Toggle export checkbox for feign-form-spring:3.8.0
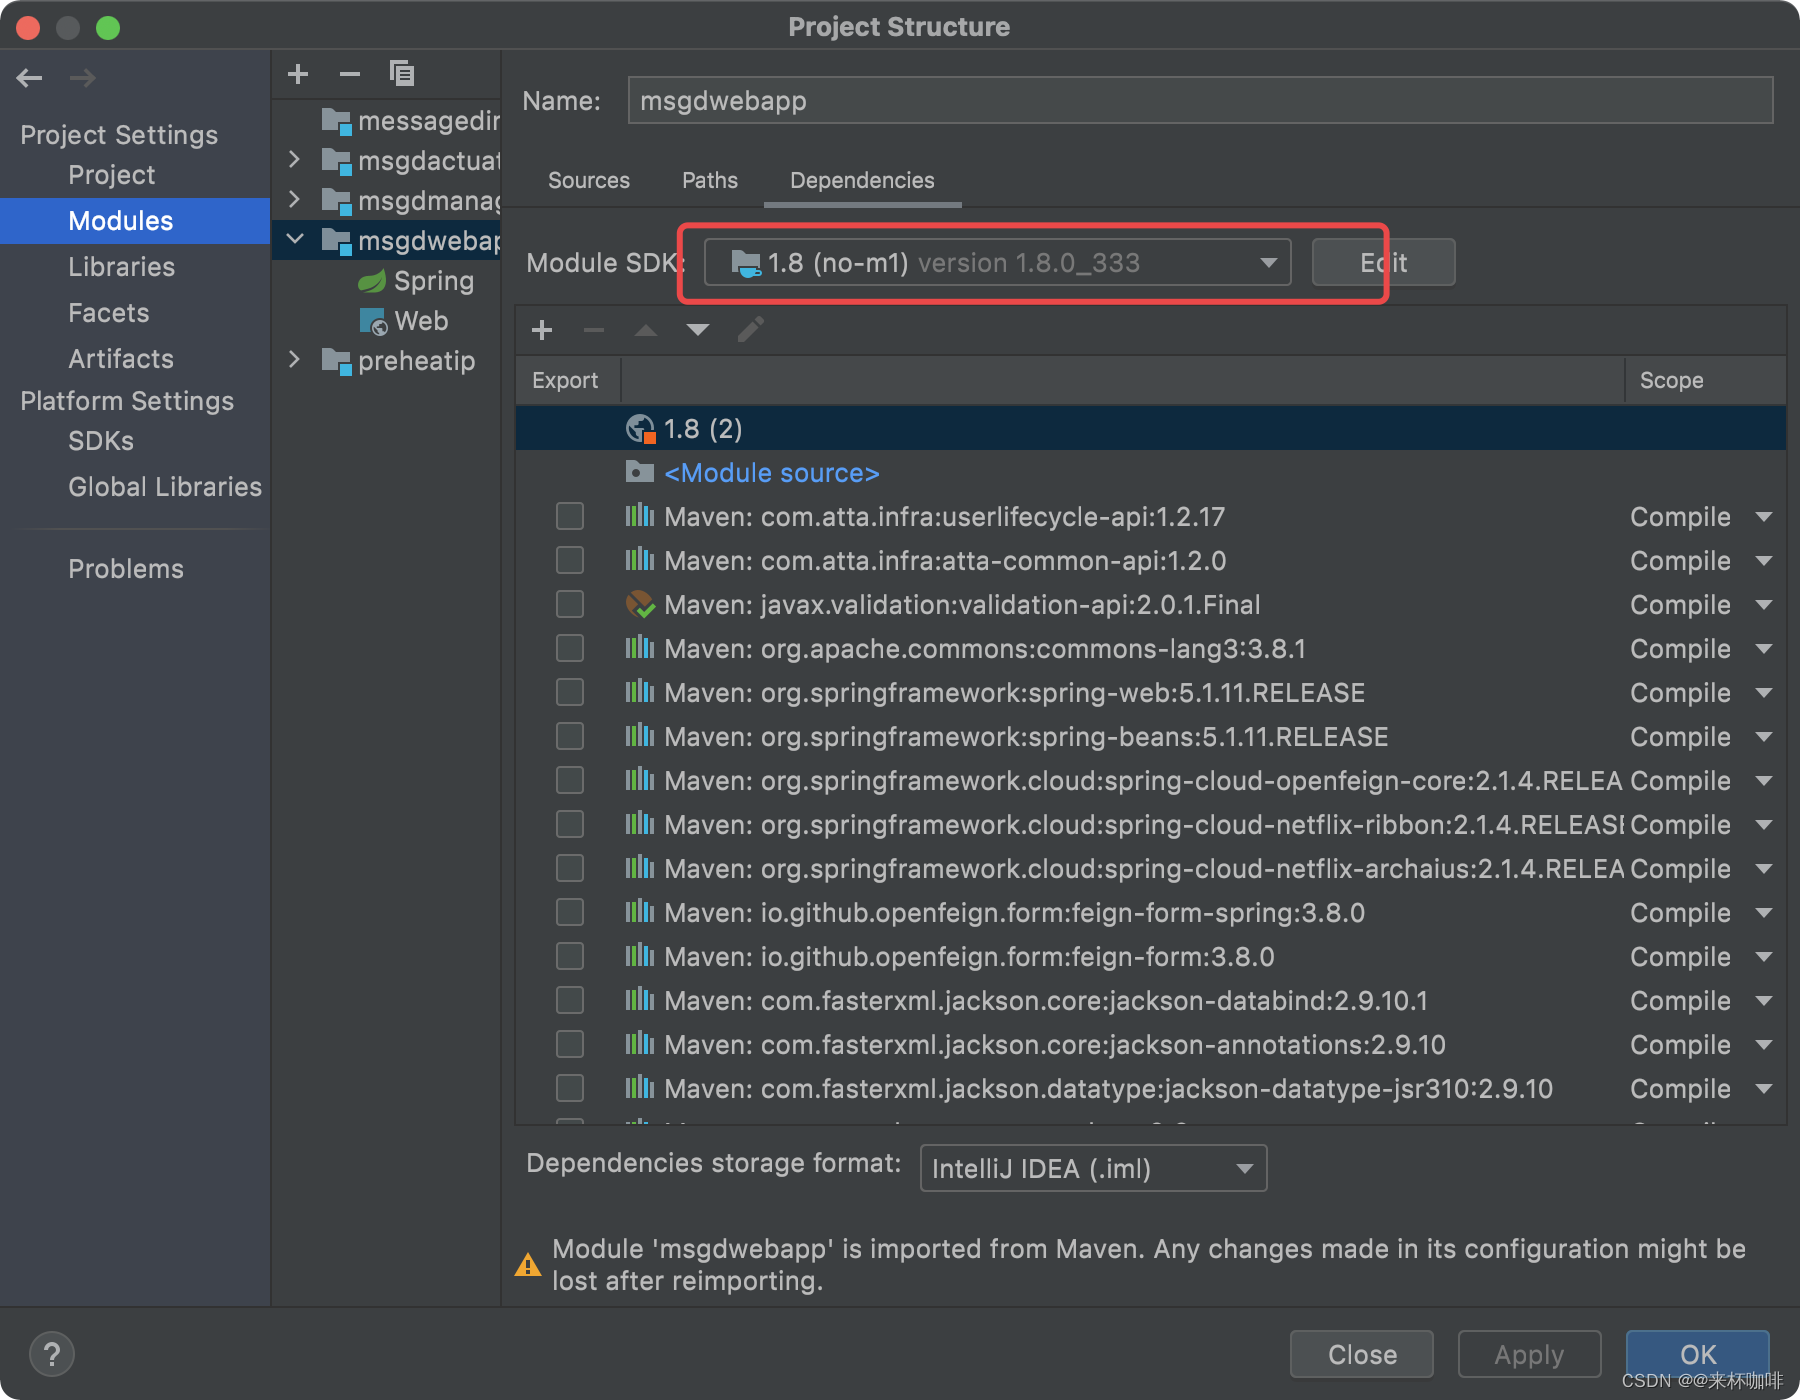 (x=570, y=912)
